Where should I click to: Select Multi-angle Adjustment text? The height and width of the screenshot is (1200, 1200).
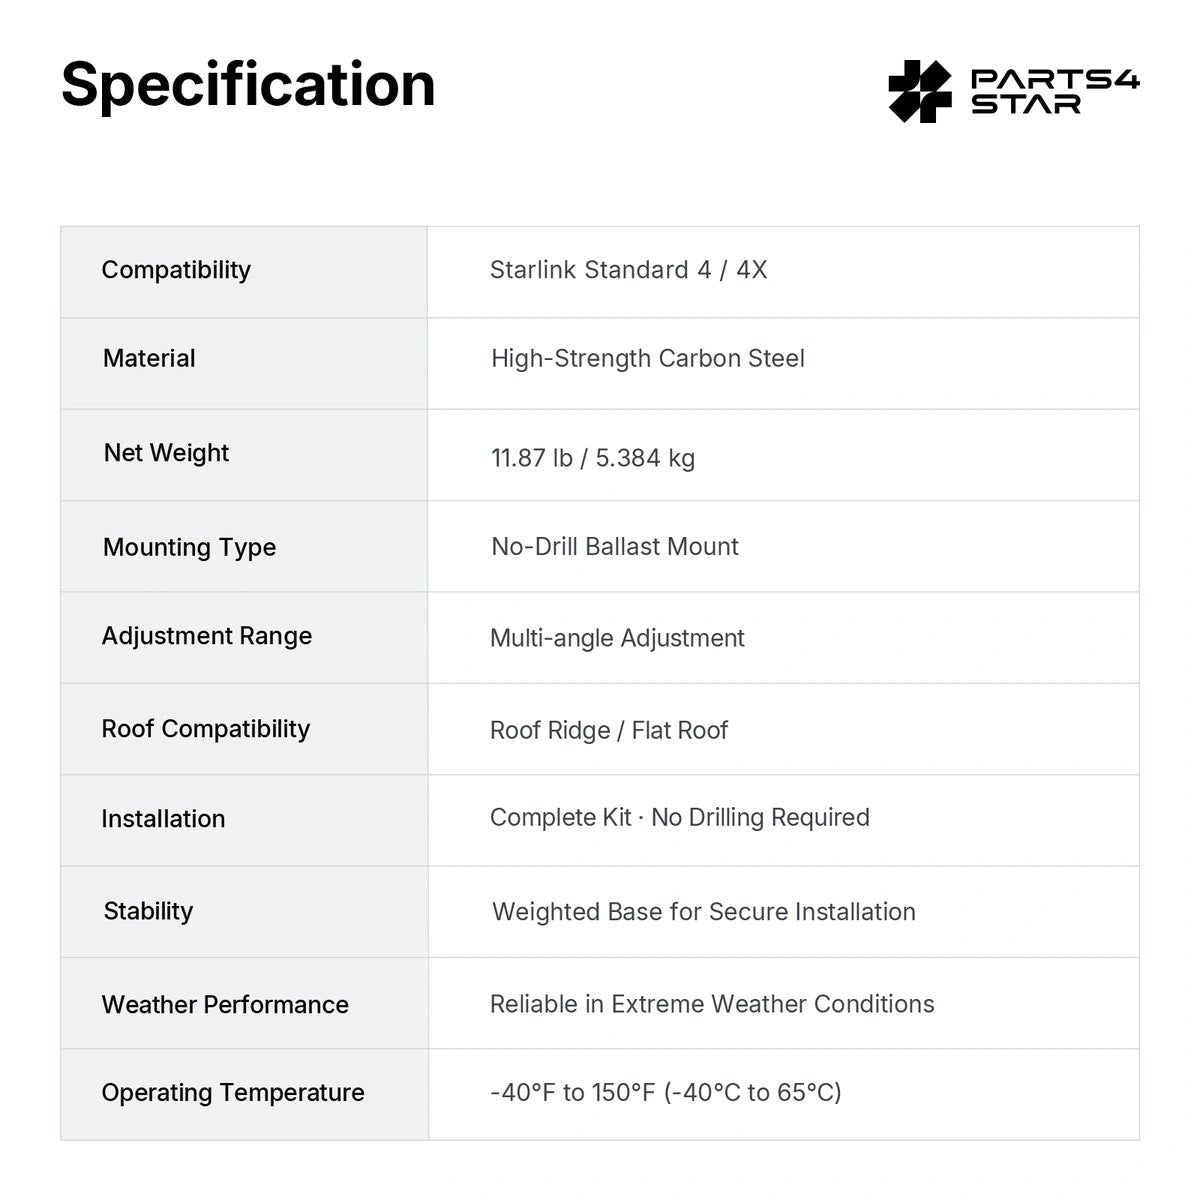(617, 638)
